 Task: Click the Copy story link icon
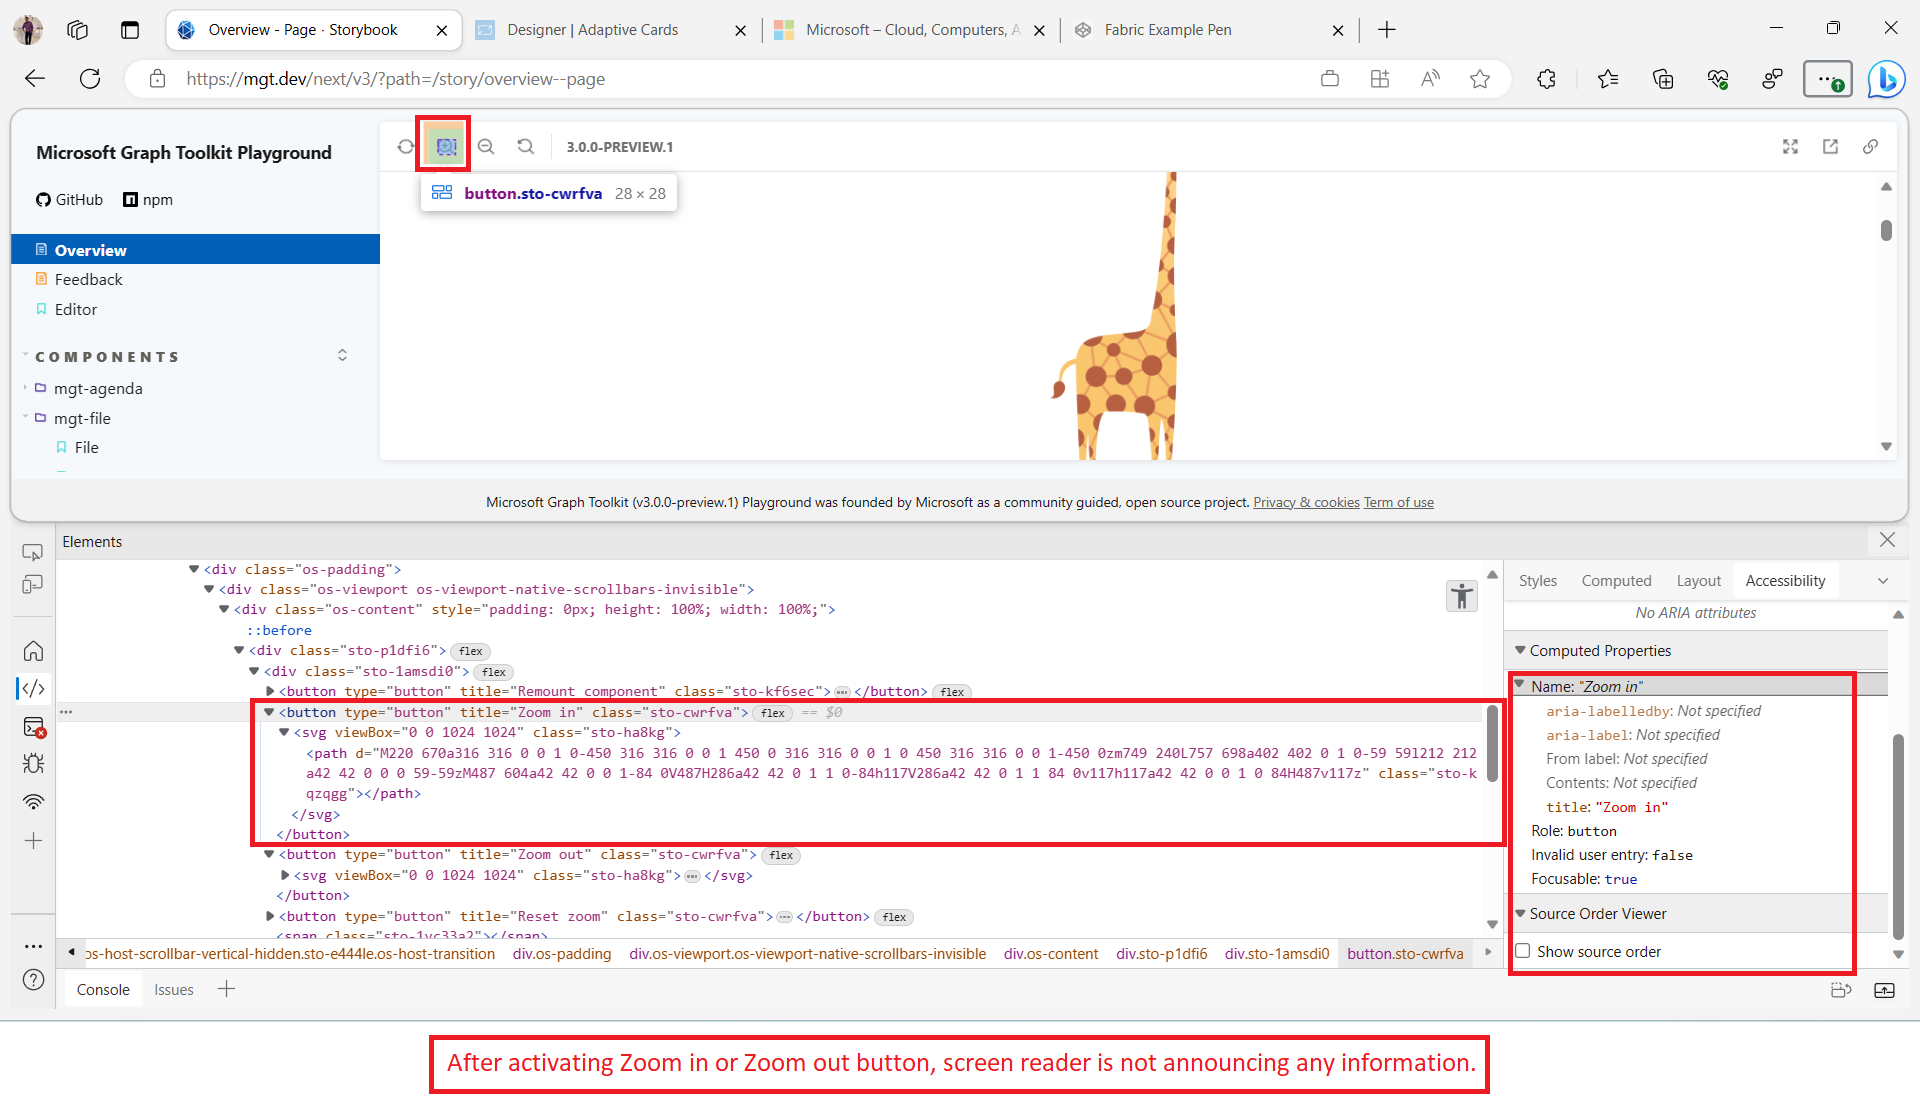(x=1870, y=146)
